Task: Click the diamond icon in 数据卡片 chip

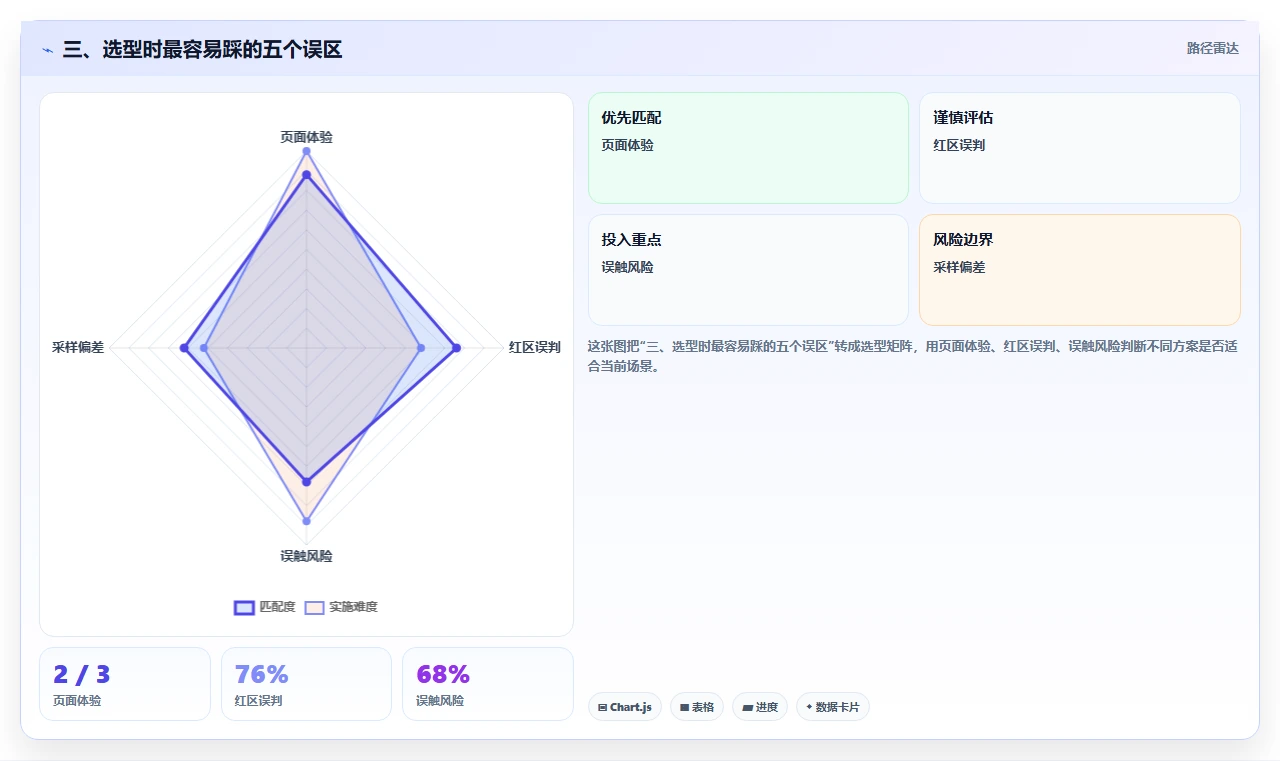Action: pos(809,707)
